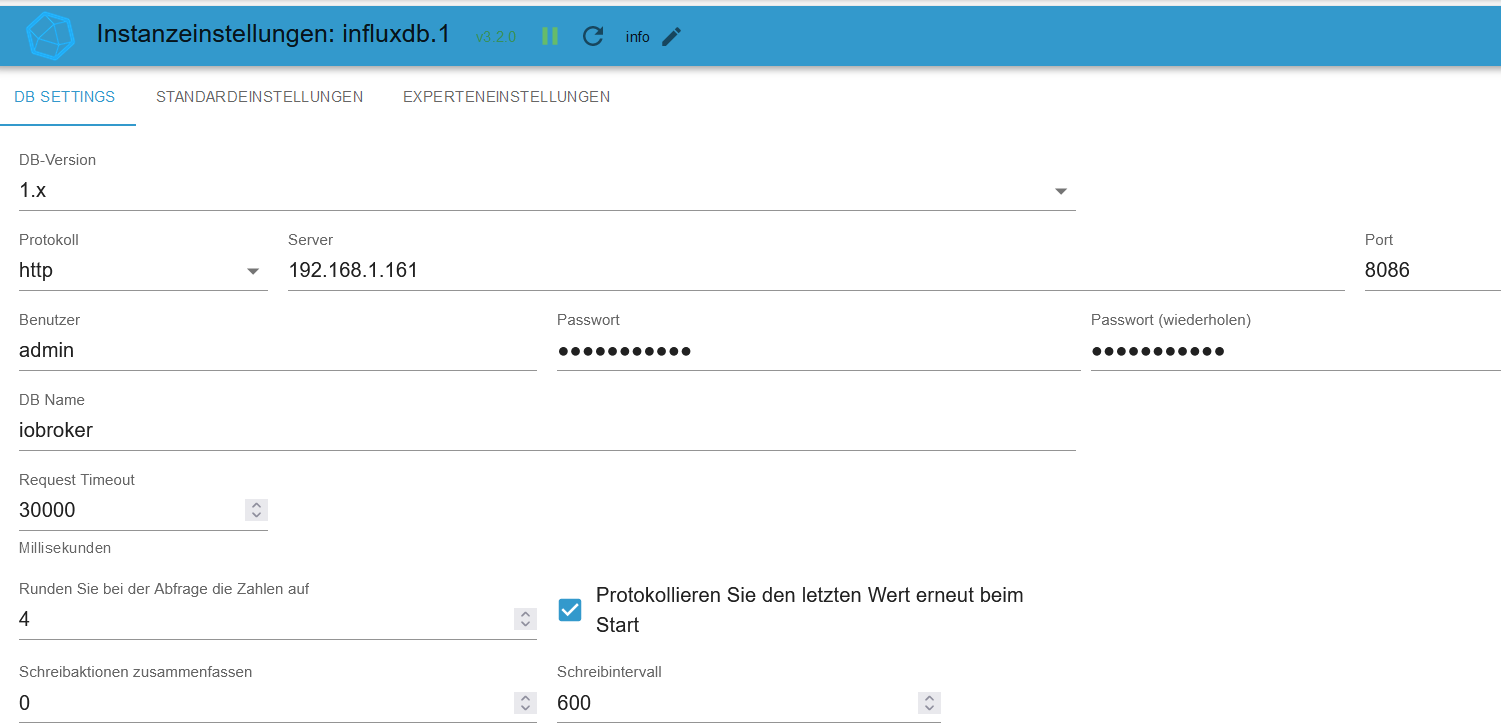Image resolution: width=1501 pixels, height=724 pixels.
Task: Open the Standardeinstellungen tab
Action: point(259,97)
